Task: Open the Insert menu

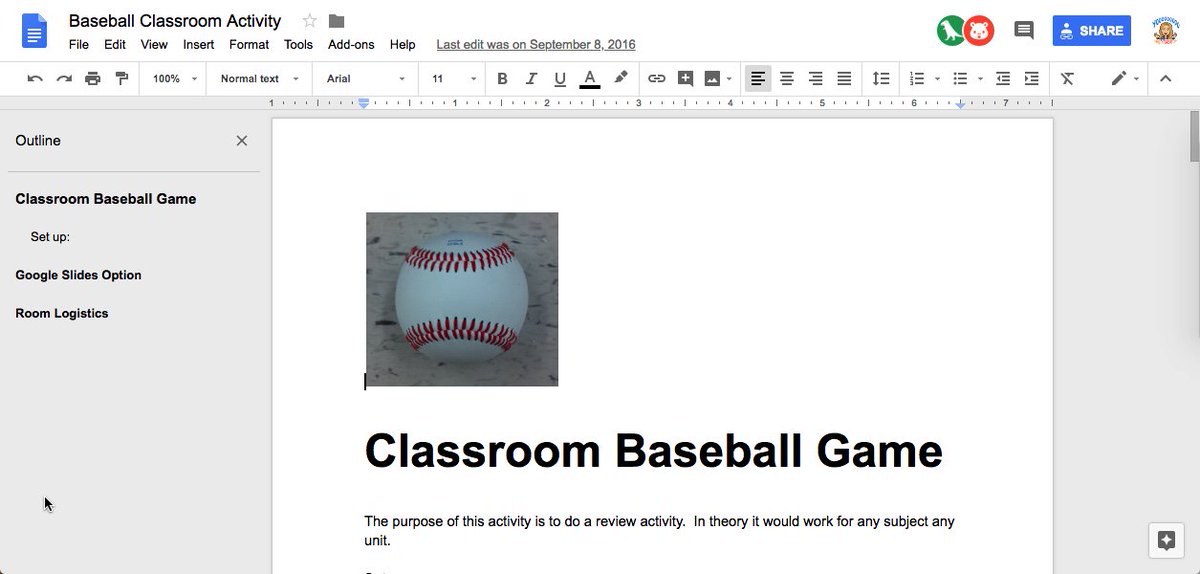Action: click(198, 44)
